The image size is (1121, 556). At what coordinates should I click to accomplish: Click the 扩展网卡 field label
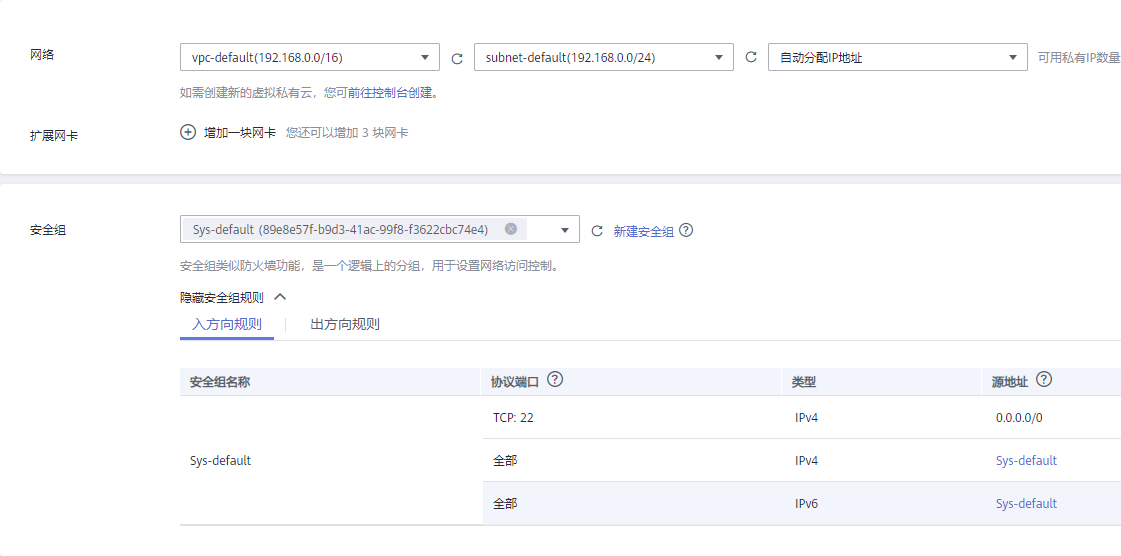(54, 136)
